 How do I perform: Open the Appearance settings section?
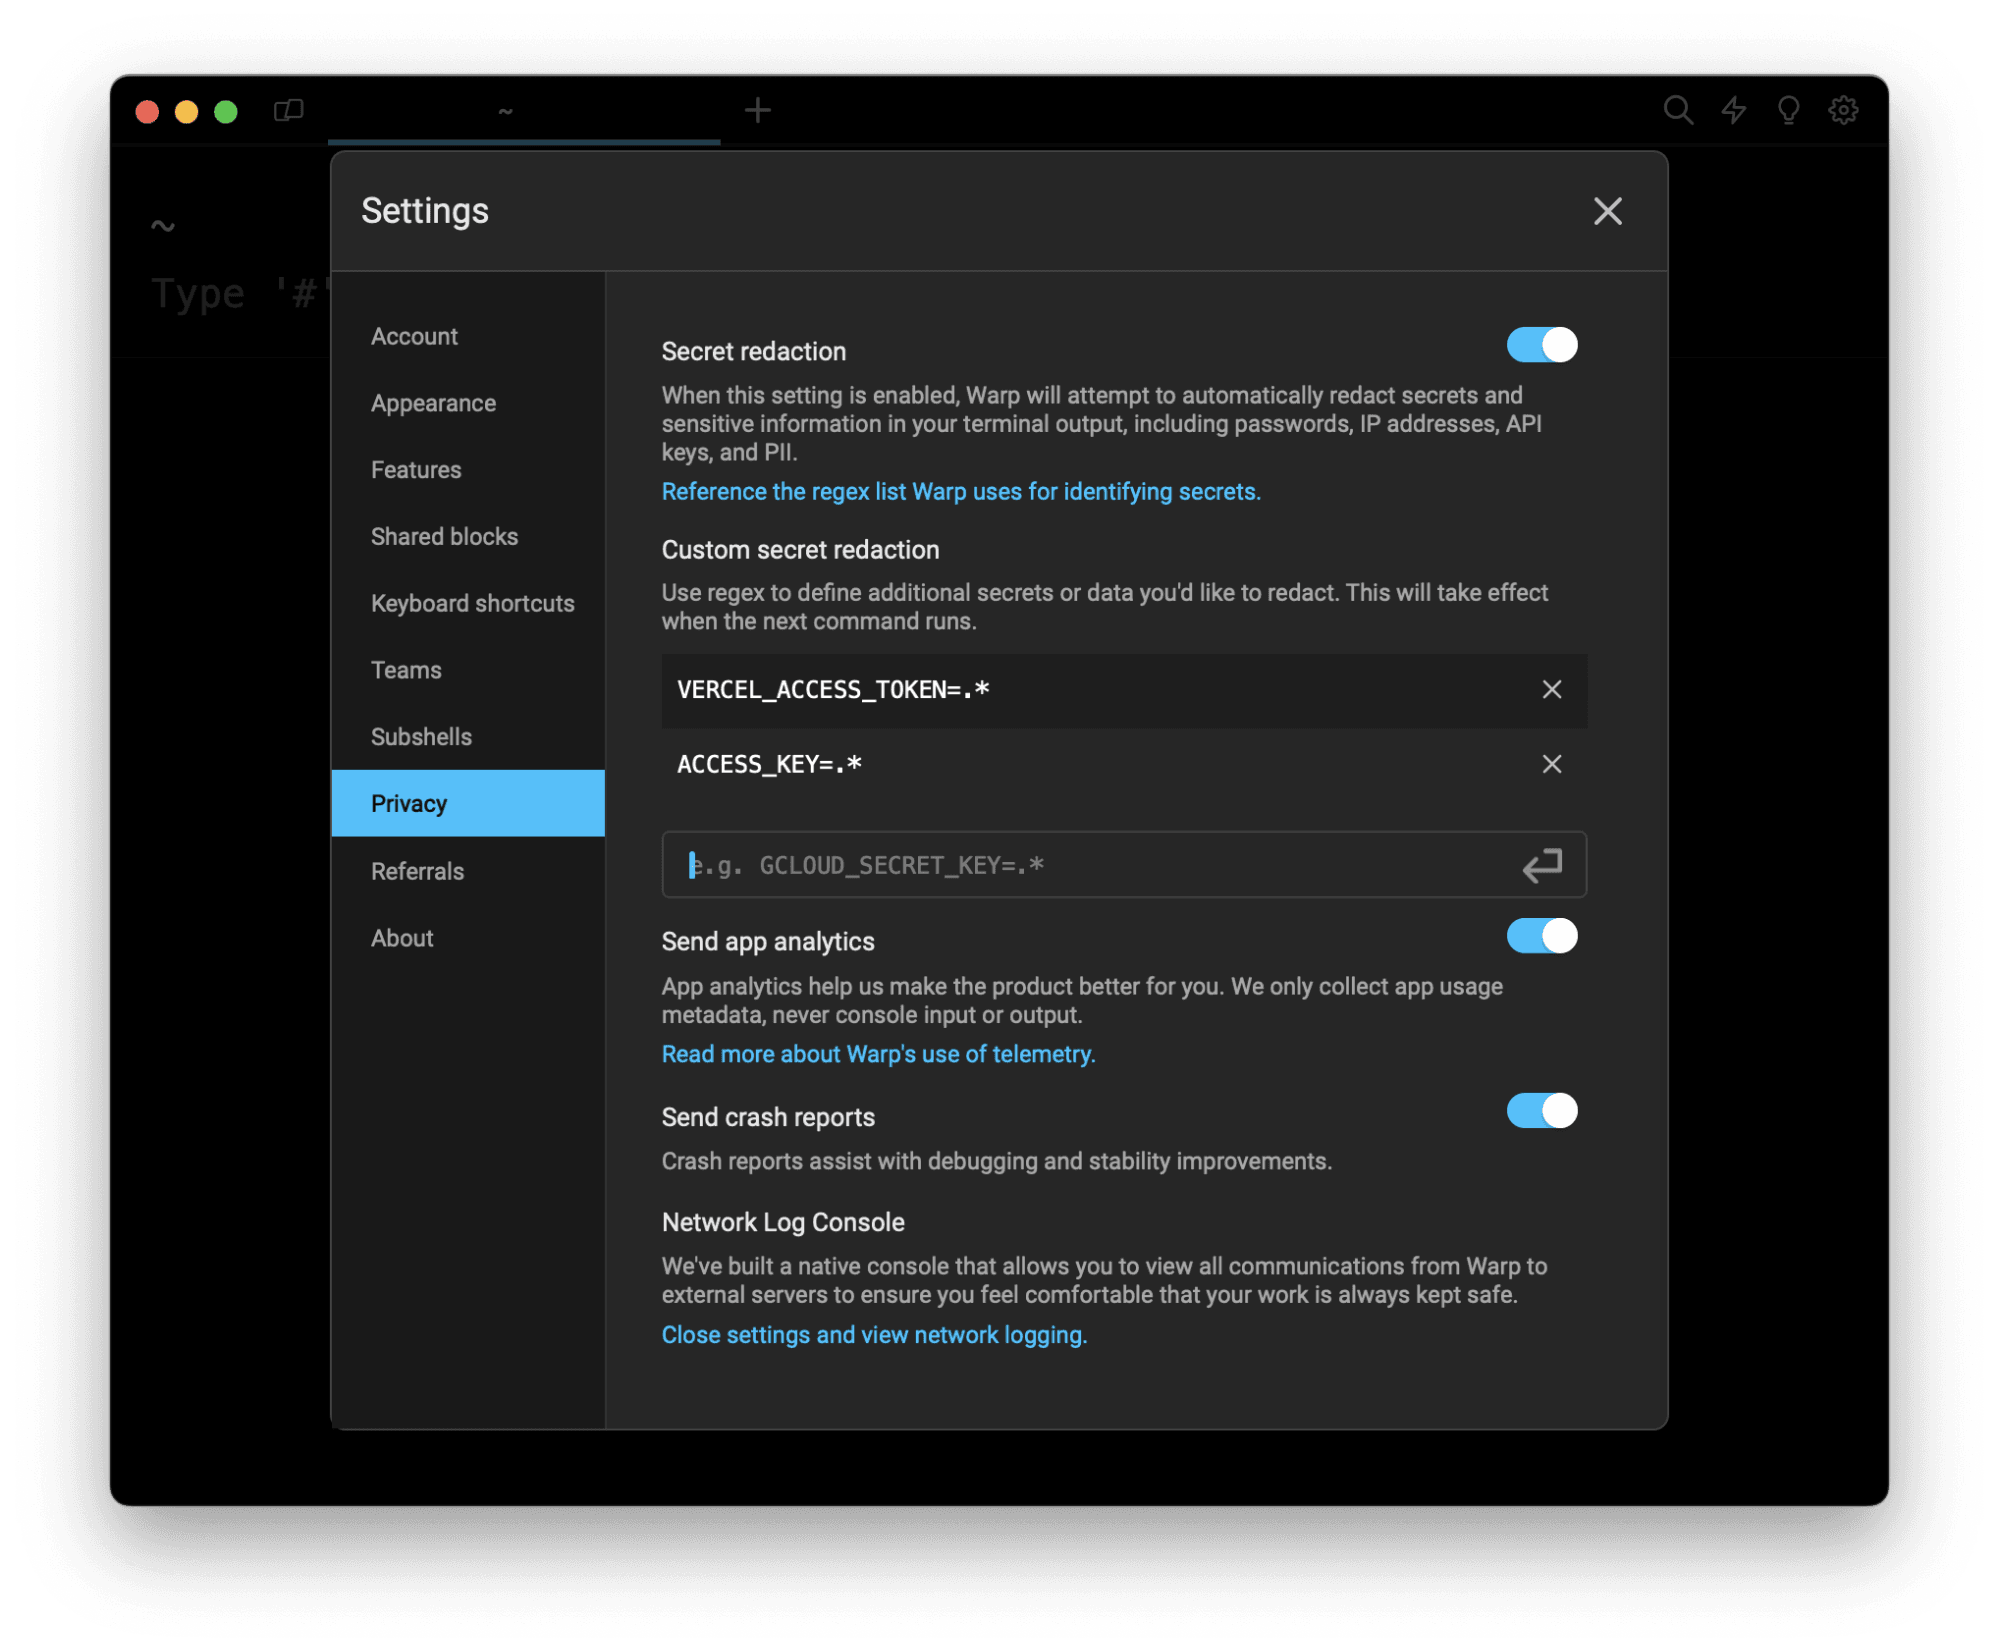point(433,403)
